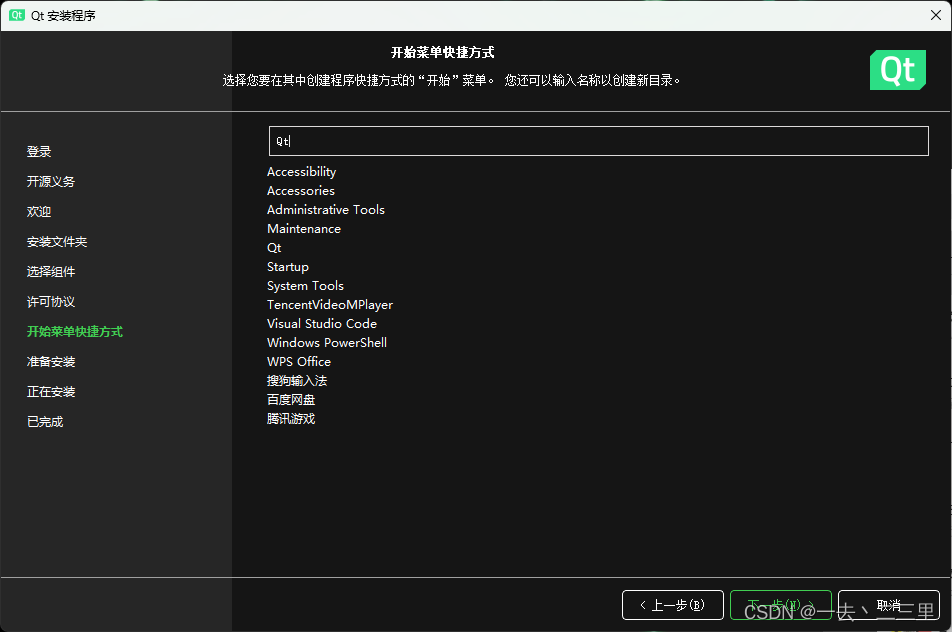Cancel installation with 取消 button
The height and width of the screenshot is (632, 952).
[888, 605]
